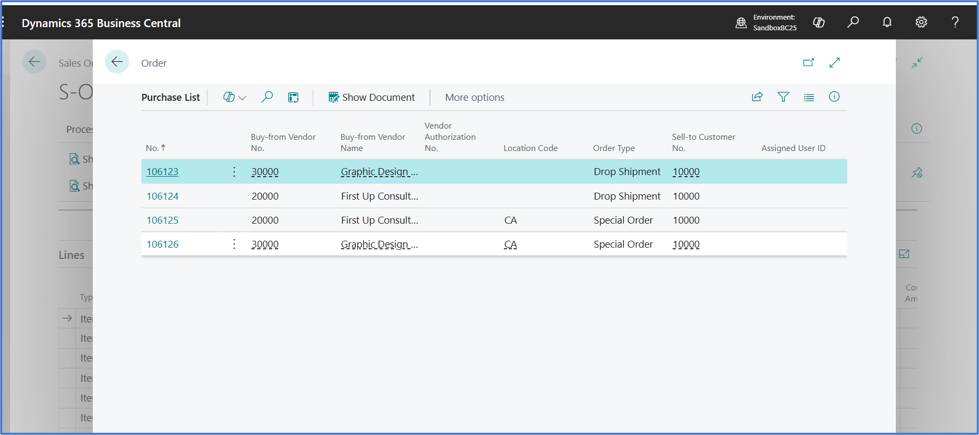Screen dimensions: 979x435
Task: Click Buy-from Vendor No. column header
Action: pos(283,142)
